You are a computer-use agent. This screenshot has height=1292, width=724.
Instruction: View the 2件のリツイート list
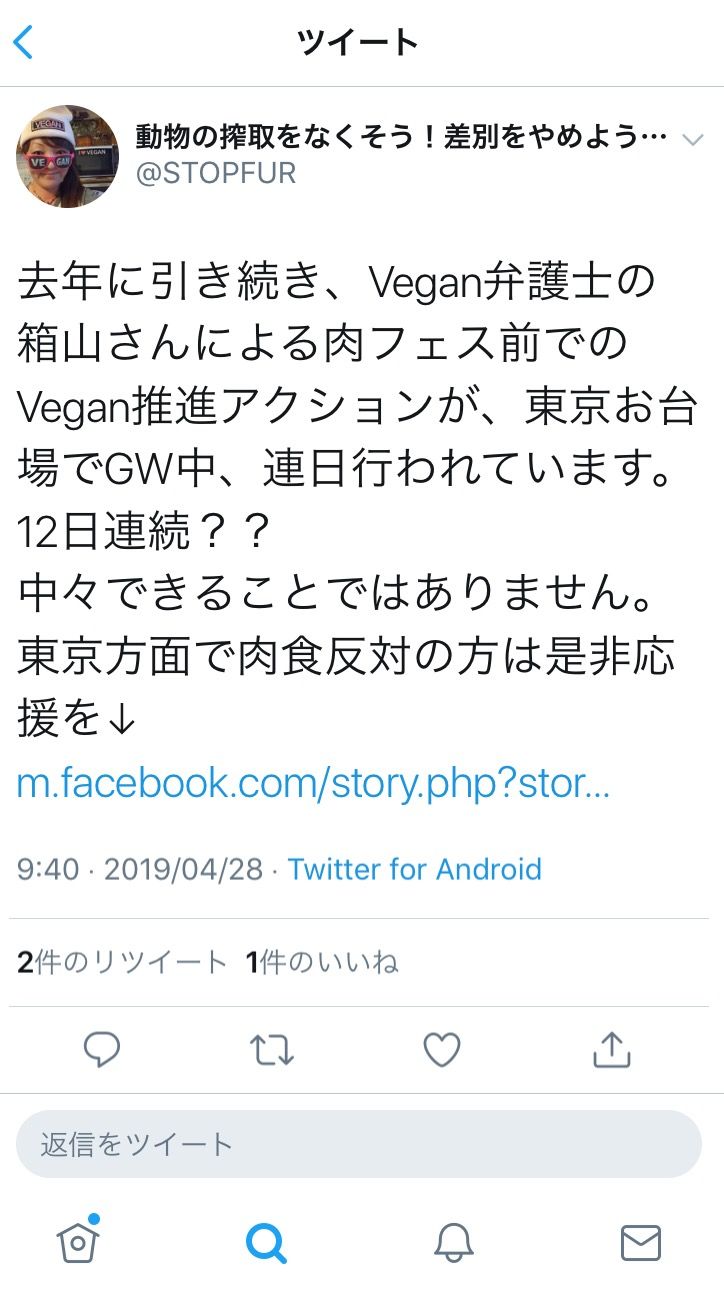[122, 962]
